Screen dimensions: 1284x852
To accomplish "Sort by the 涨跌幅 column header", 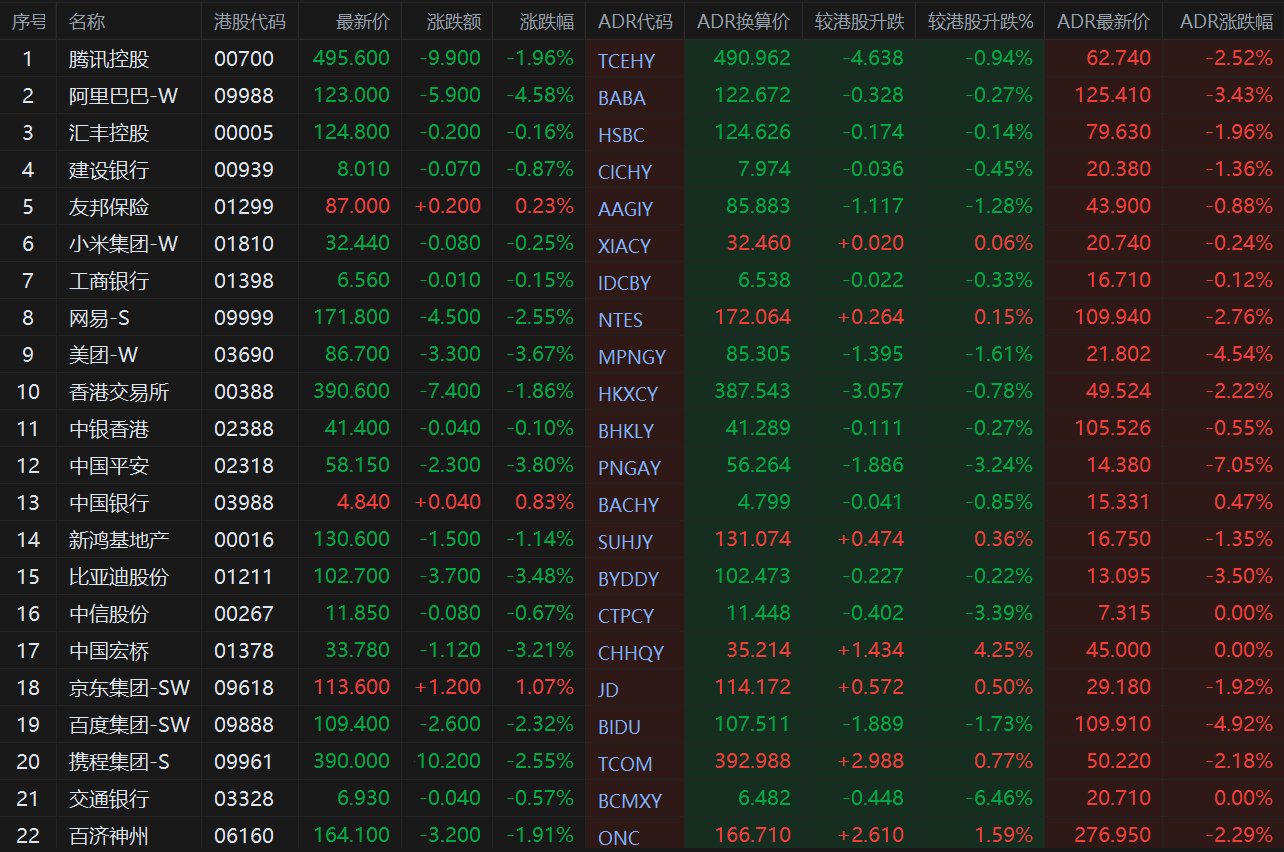I will tap(547, 21).
